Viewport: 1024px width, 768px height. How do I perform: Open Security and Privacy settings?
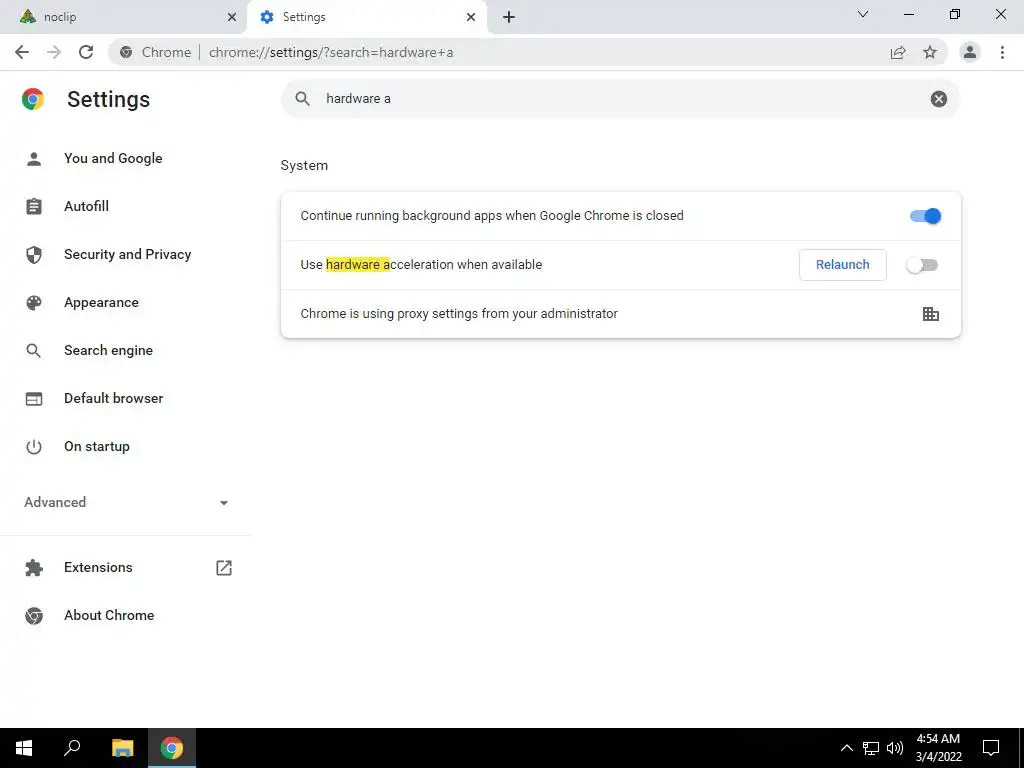(127, 255)
